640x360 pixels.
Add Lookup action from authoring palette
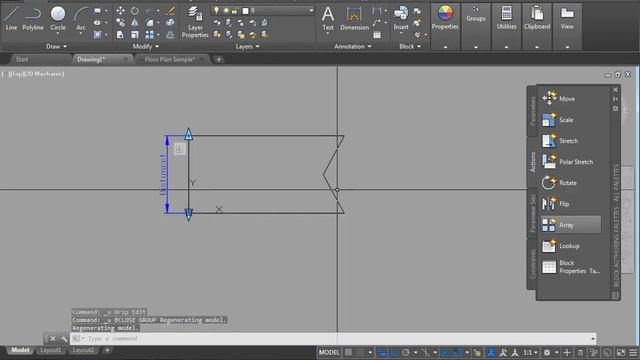click(561, 246)
